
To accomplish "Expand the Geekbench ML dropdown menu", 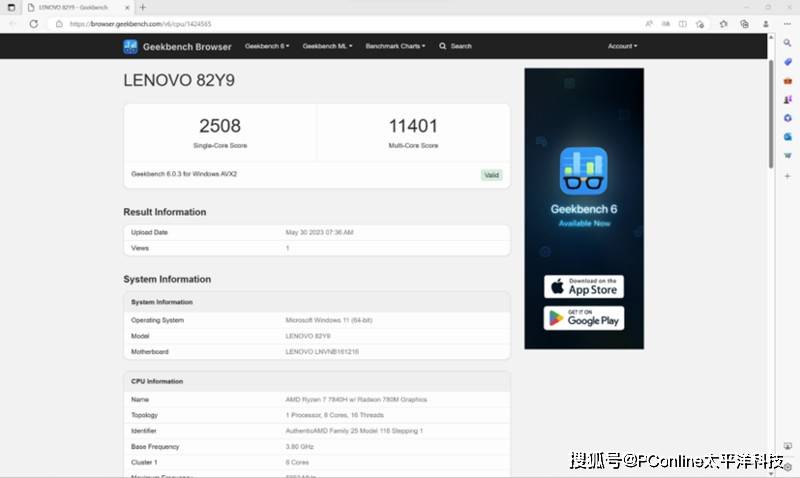I will click(327, 46).
